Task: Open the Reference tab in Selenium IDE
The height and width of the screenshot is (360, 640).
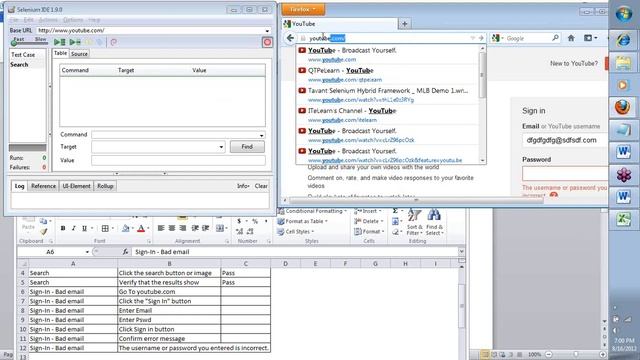Action: click(43, 186)
